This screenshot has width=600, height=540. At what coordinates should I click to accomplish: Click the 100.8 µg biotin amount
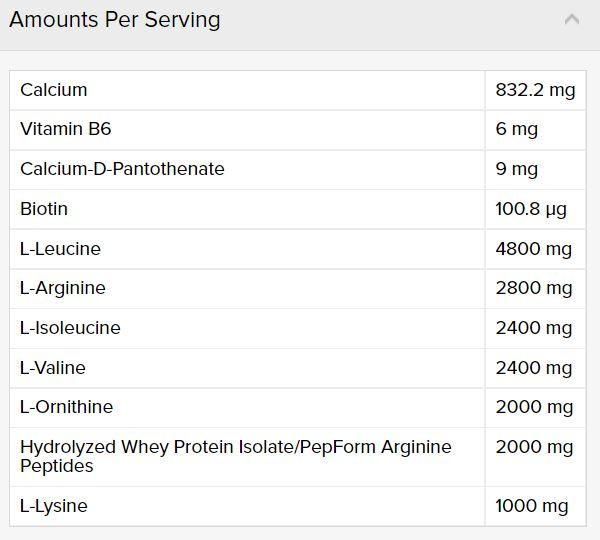(531, 209)
